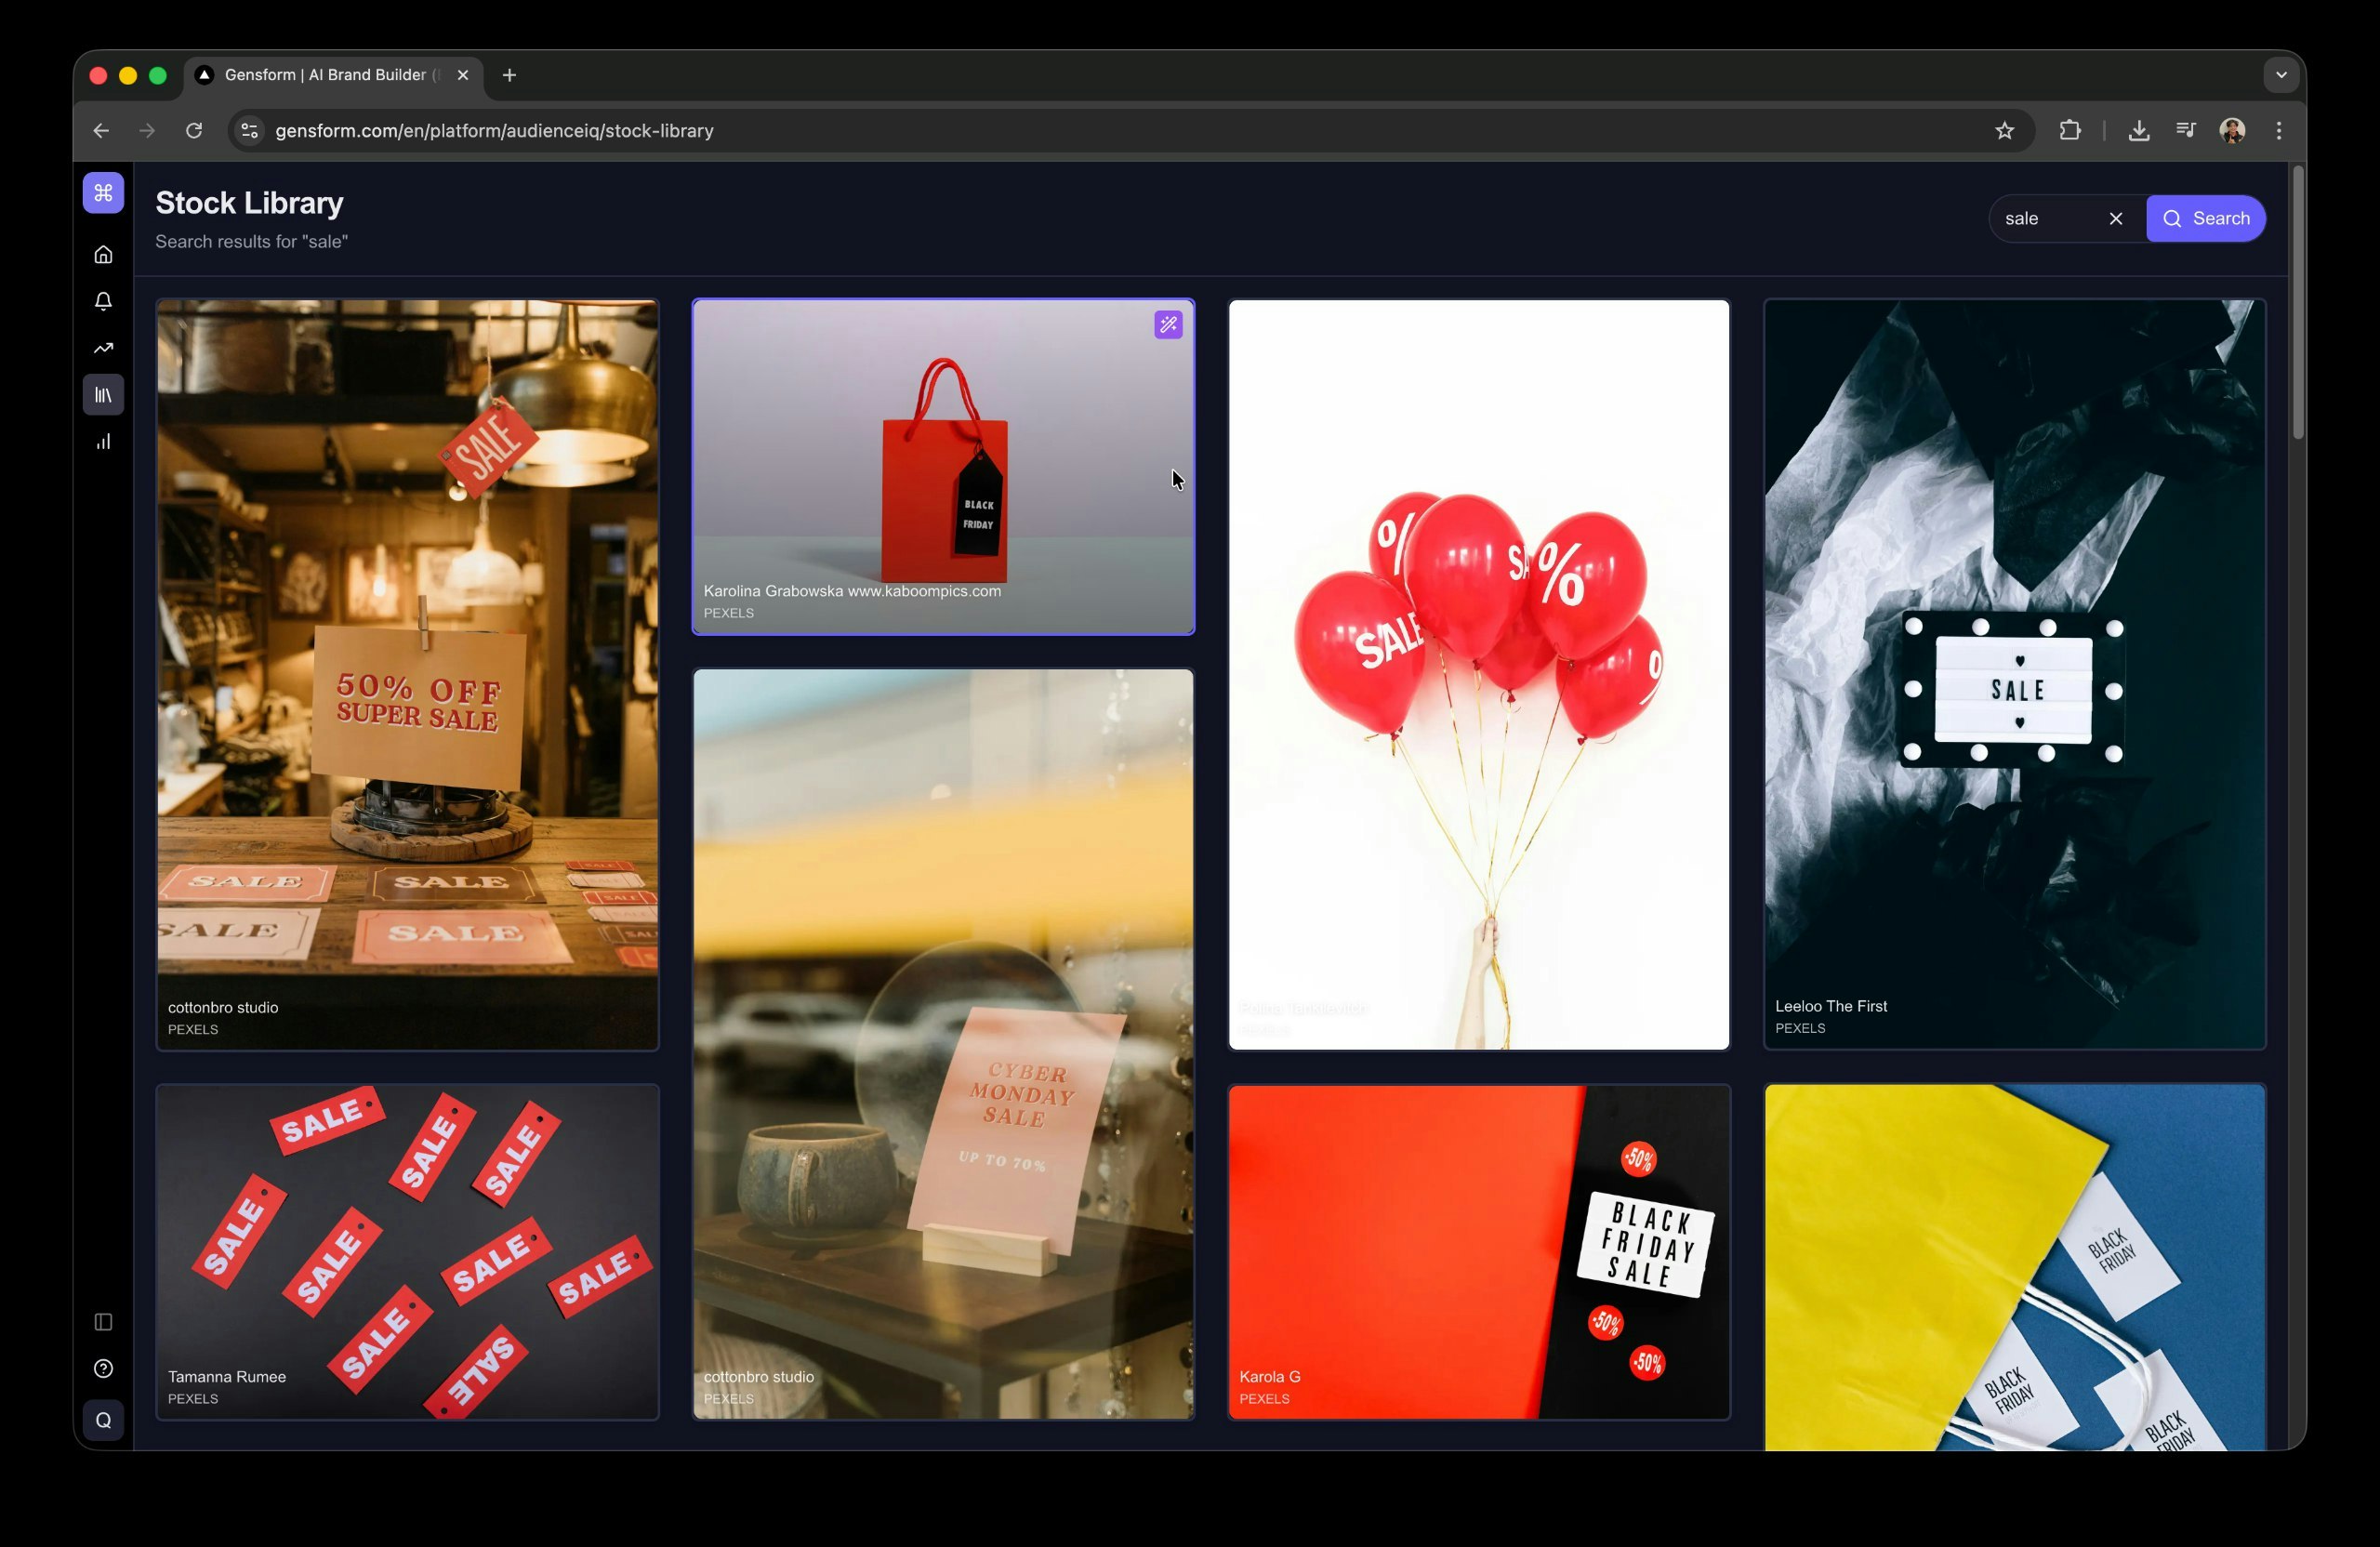Toggle the sidebar collapse panel icon
Screen dimensions: 2380x1547
103,1322
